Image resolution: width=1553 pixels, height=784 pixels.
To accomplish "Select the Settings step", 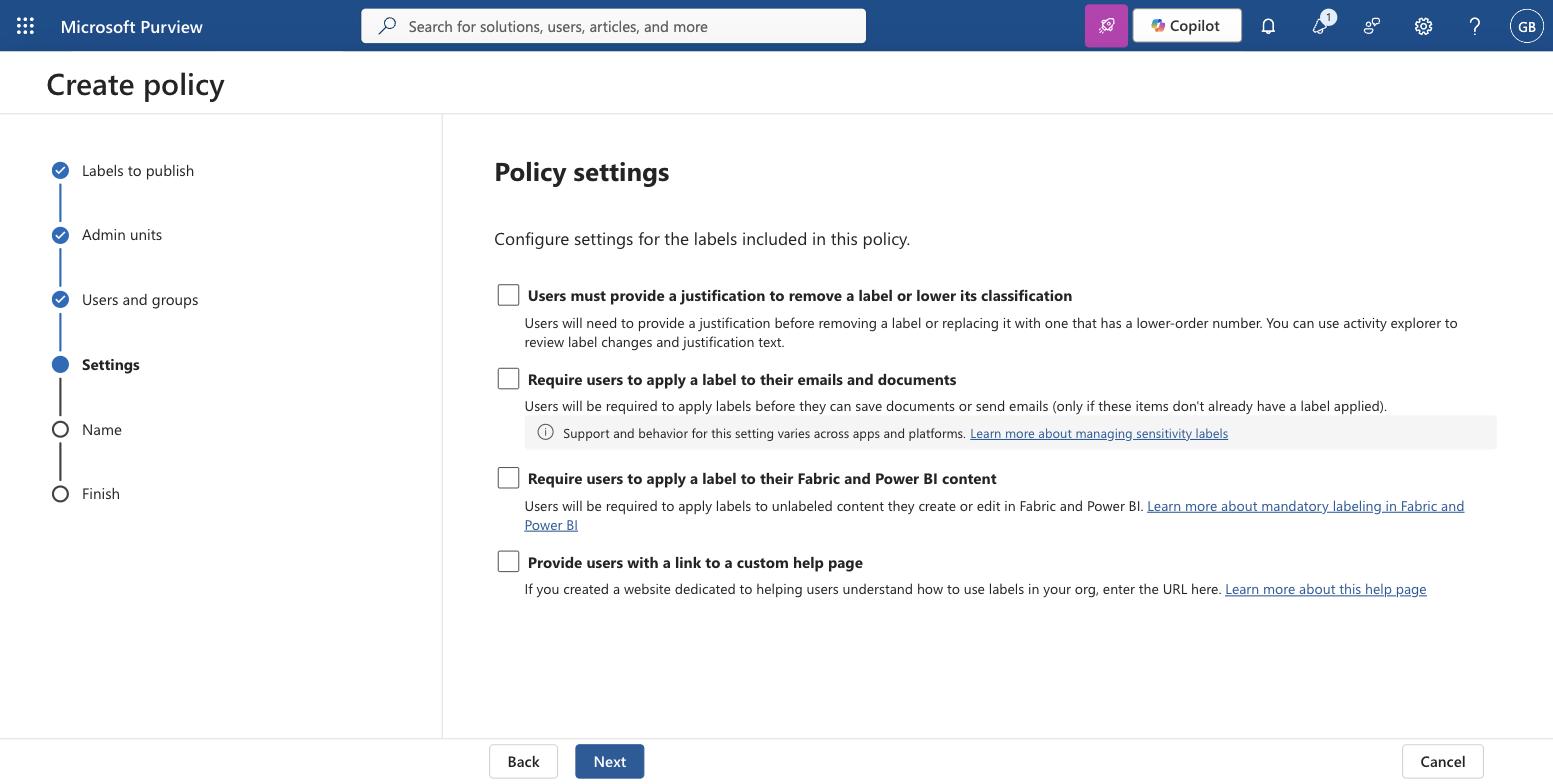I will [x=111, y=365].
